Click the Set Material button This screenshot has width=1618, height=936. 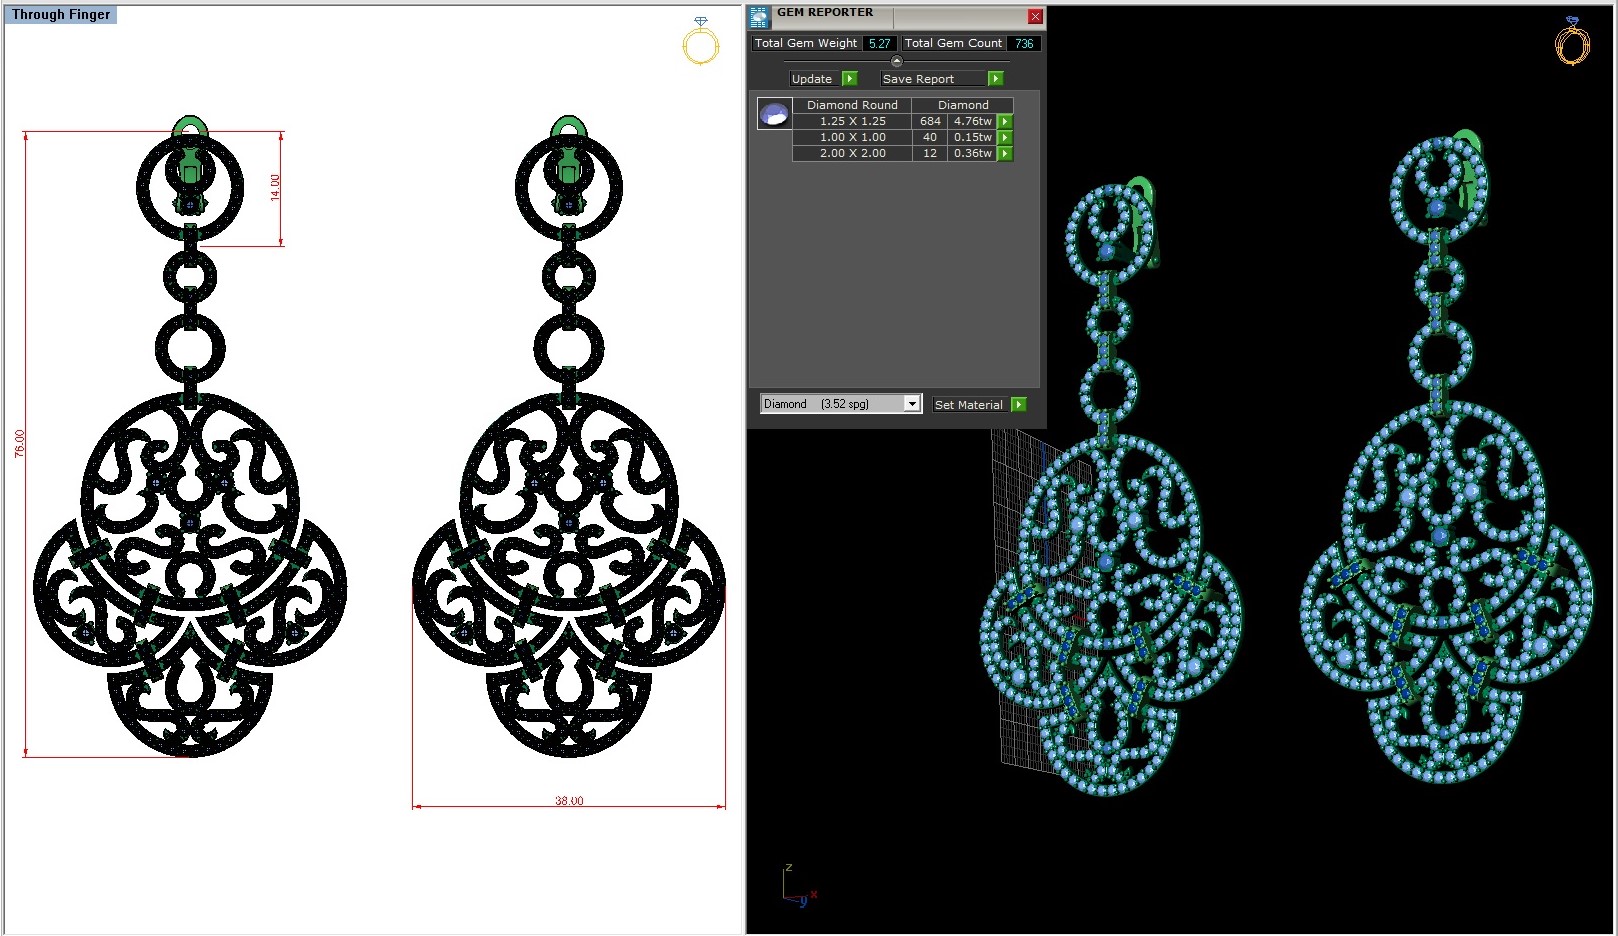[x=969, y=405]
